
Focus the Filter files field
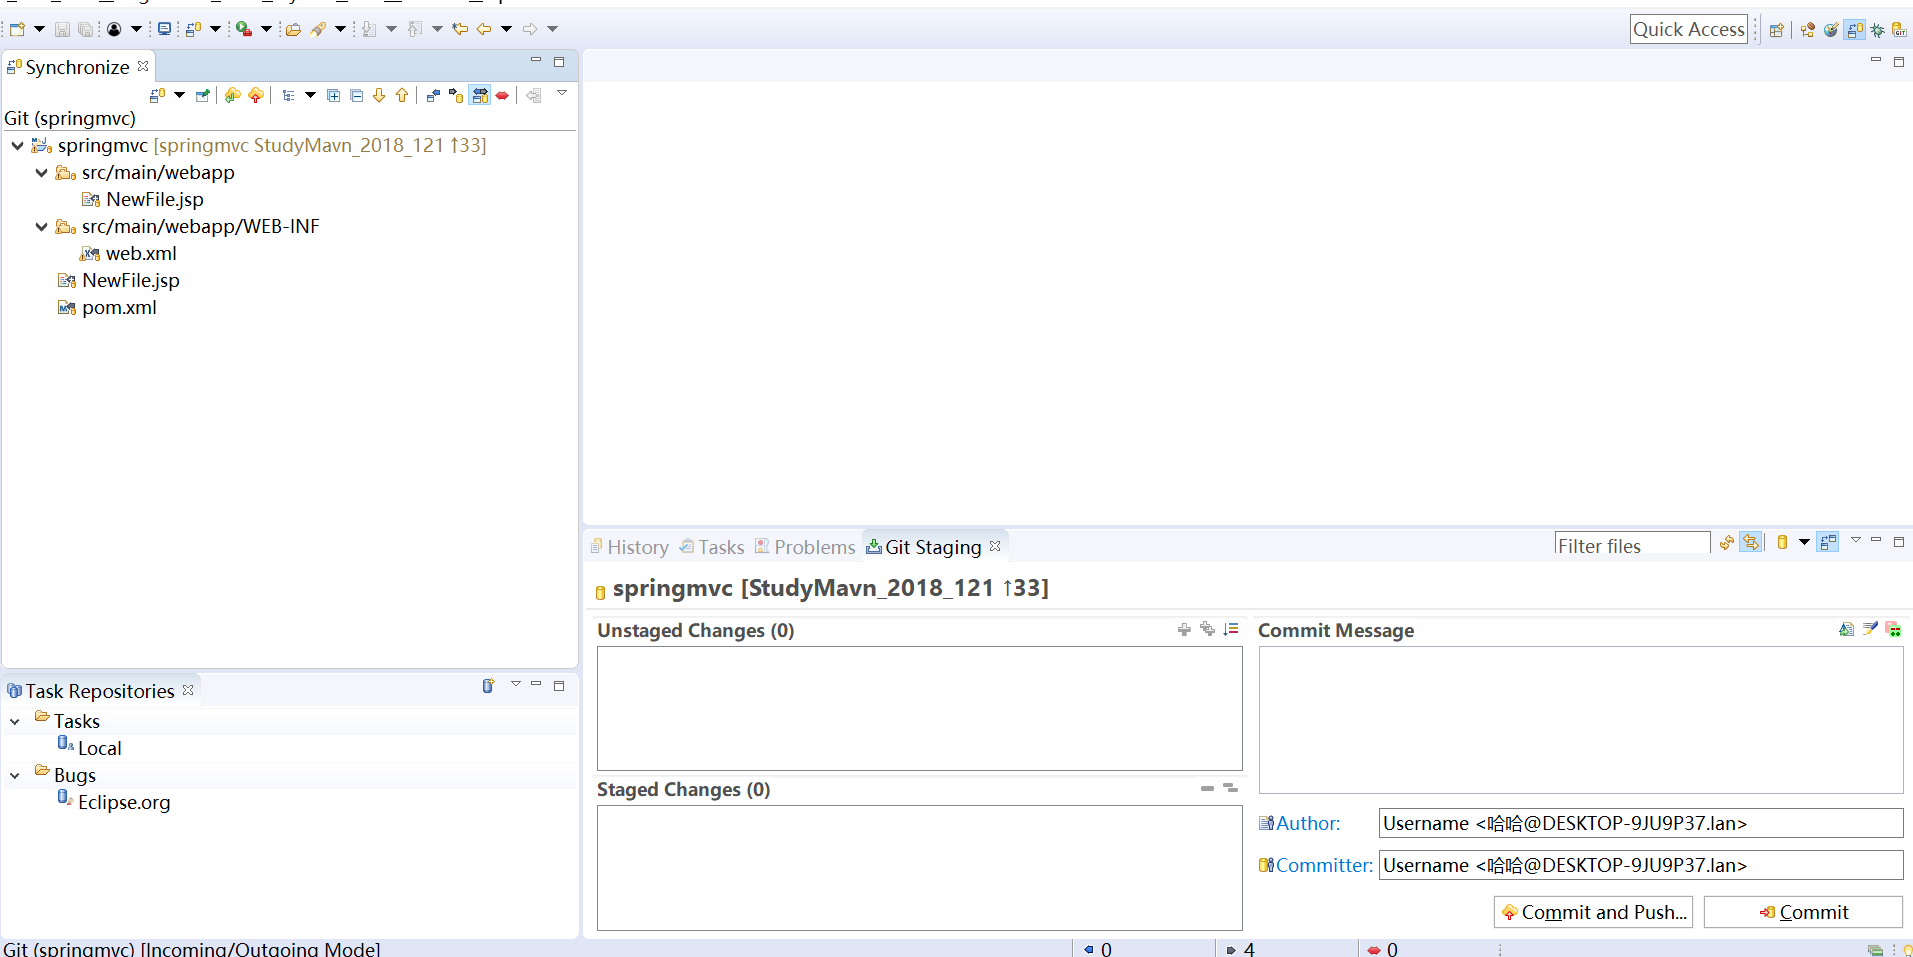(1632, 545)
